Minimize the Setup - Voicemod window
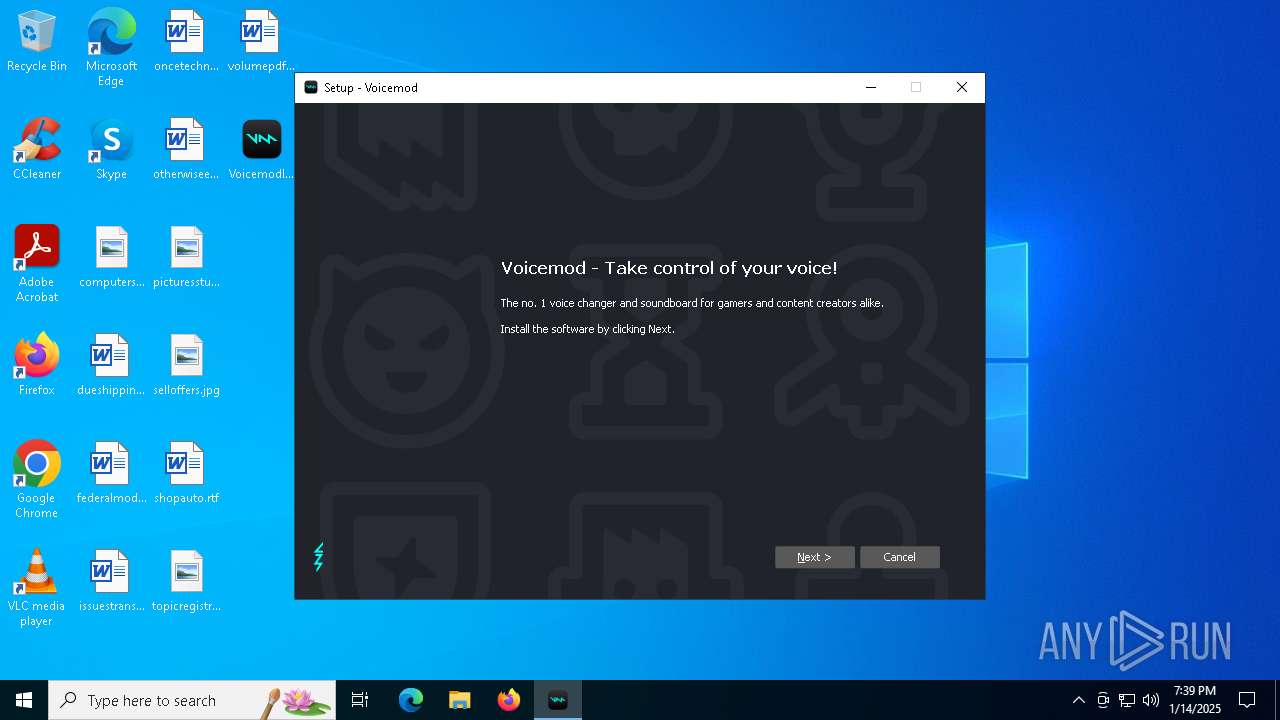Screen dimensions: 1280x720 [x=871, y=88]
